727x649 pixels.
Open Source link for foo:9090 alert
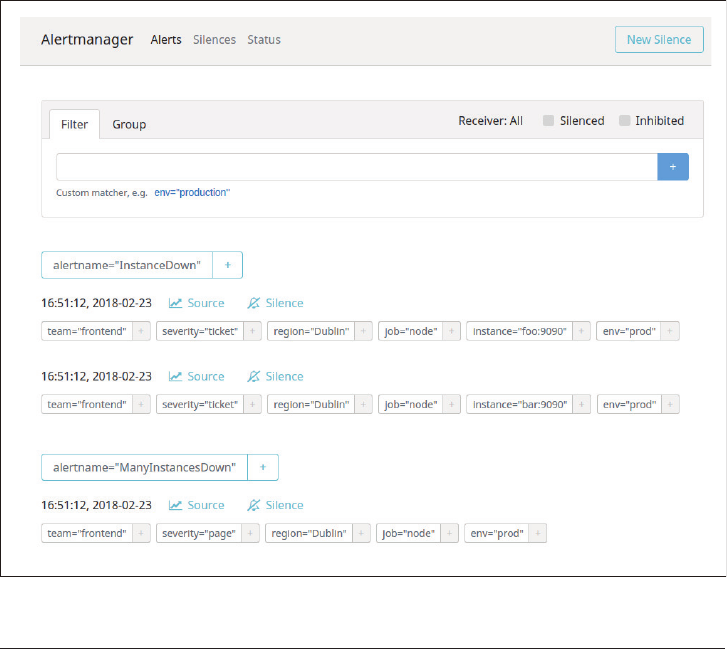click(x=197, y=303)
